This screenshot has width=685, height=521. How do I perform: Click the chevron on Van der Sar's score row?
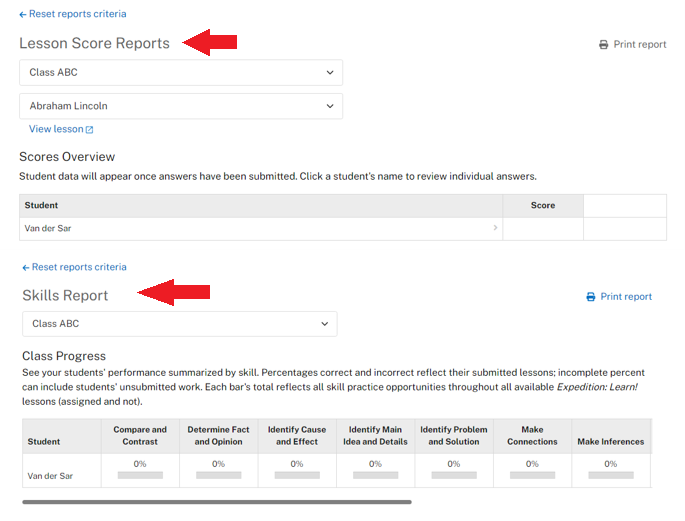(x=495, y=228)
